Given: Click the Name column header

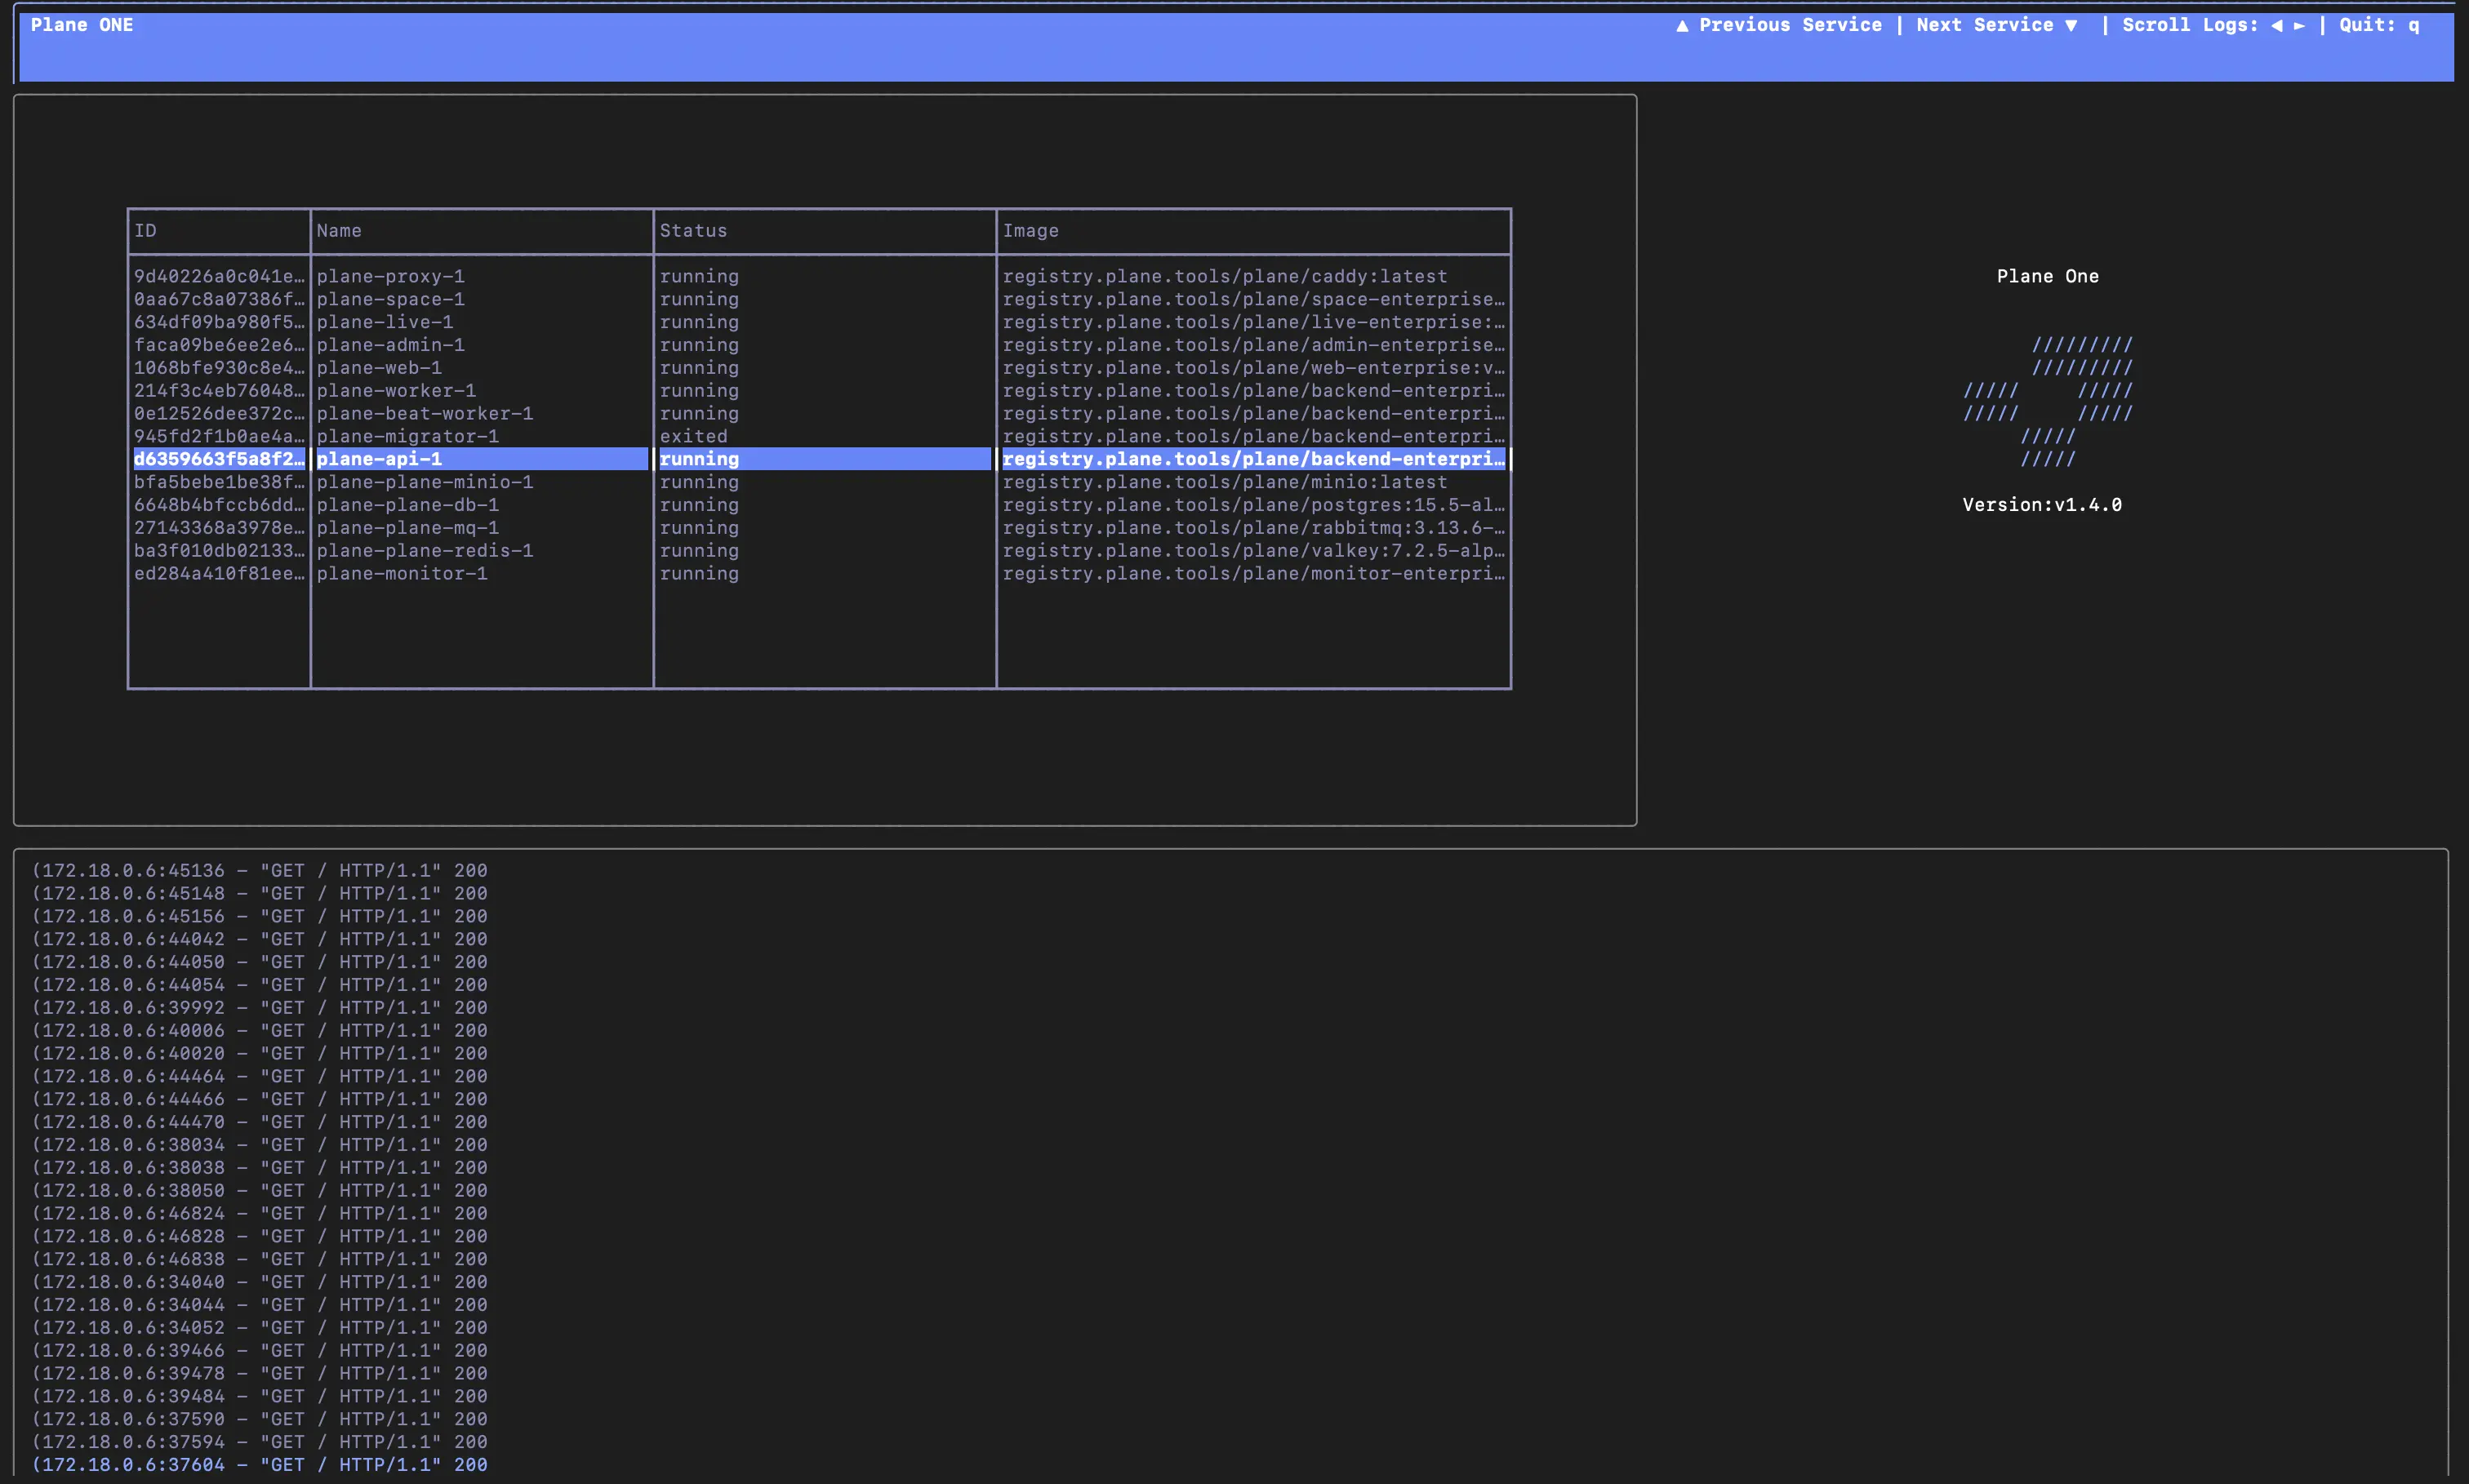Looking at the screenshot, I should point(339,231).
